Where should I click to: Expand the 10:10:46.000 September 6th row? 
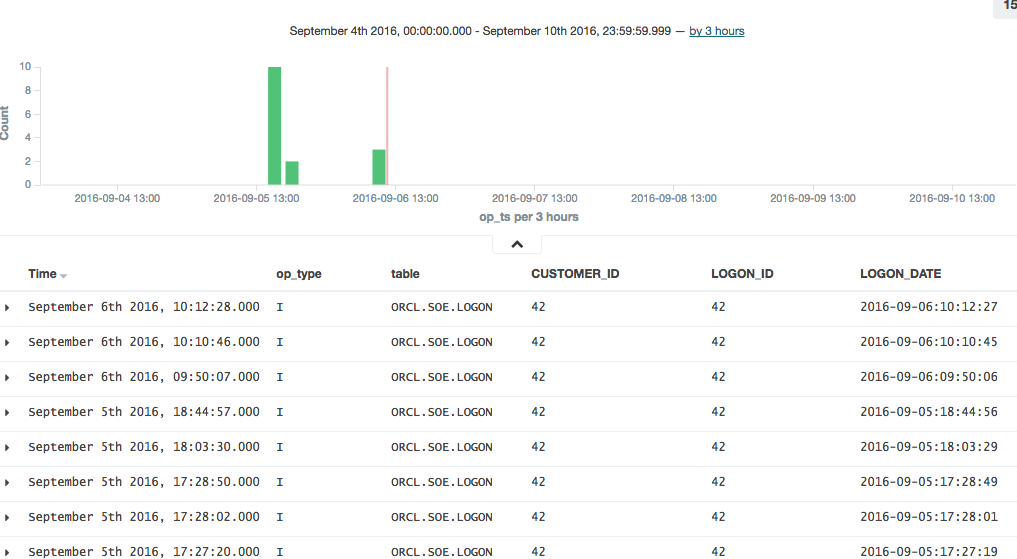tap(8, 343)
